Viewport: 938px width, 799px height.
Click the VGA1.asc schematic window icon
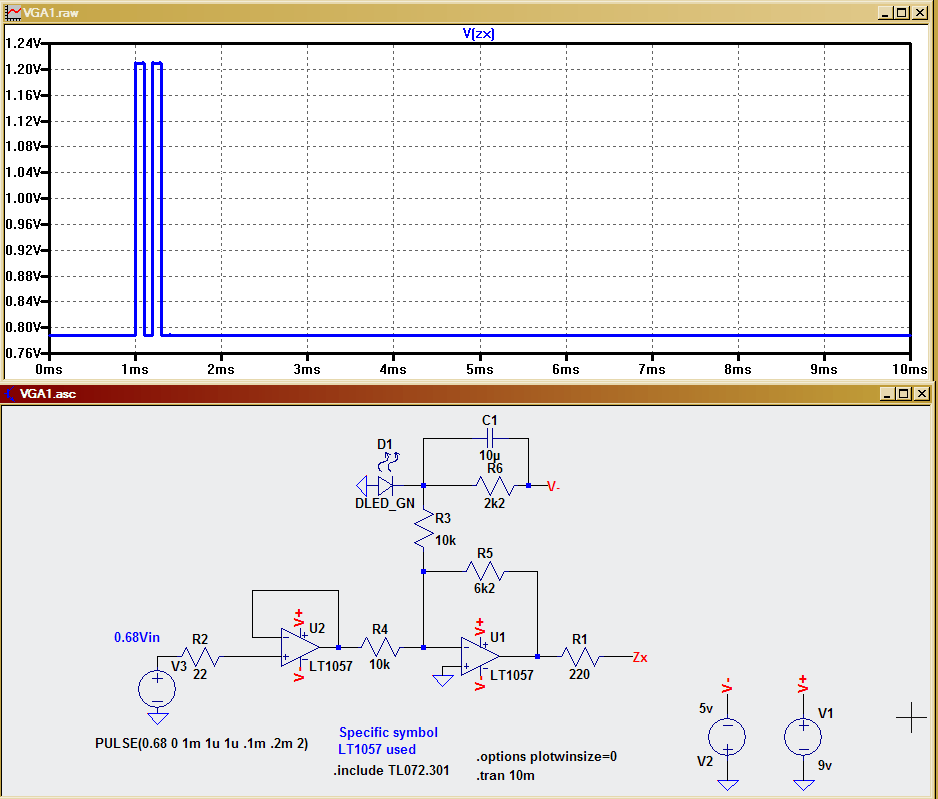(x=10, y=394)
